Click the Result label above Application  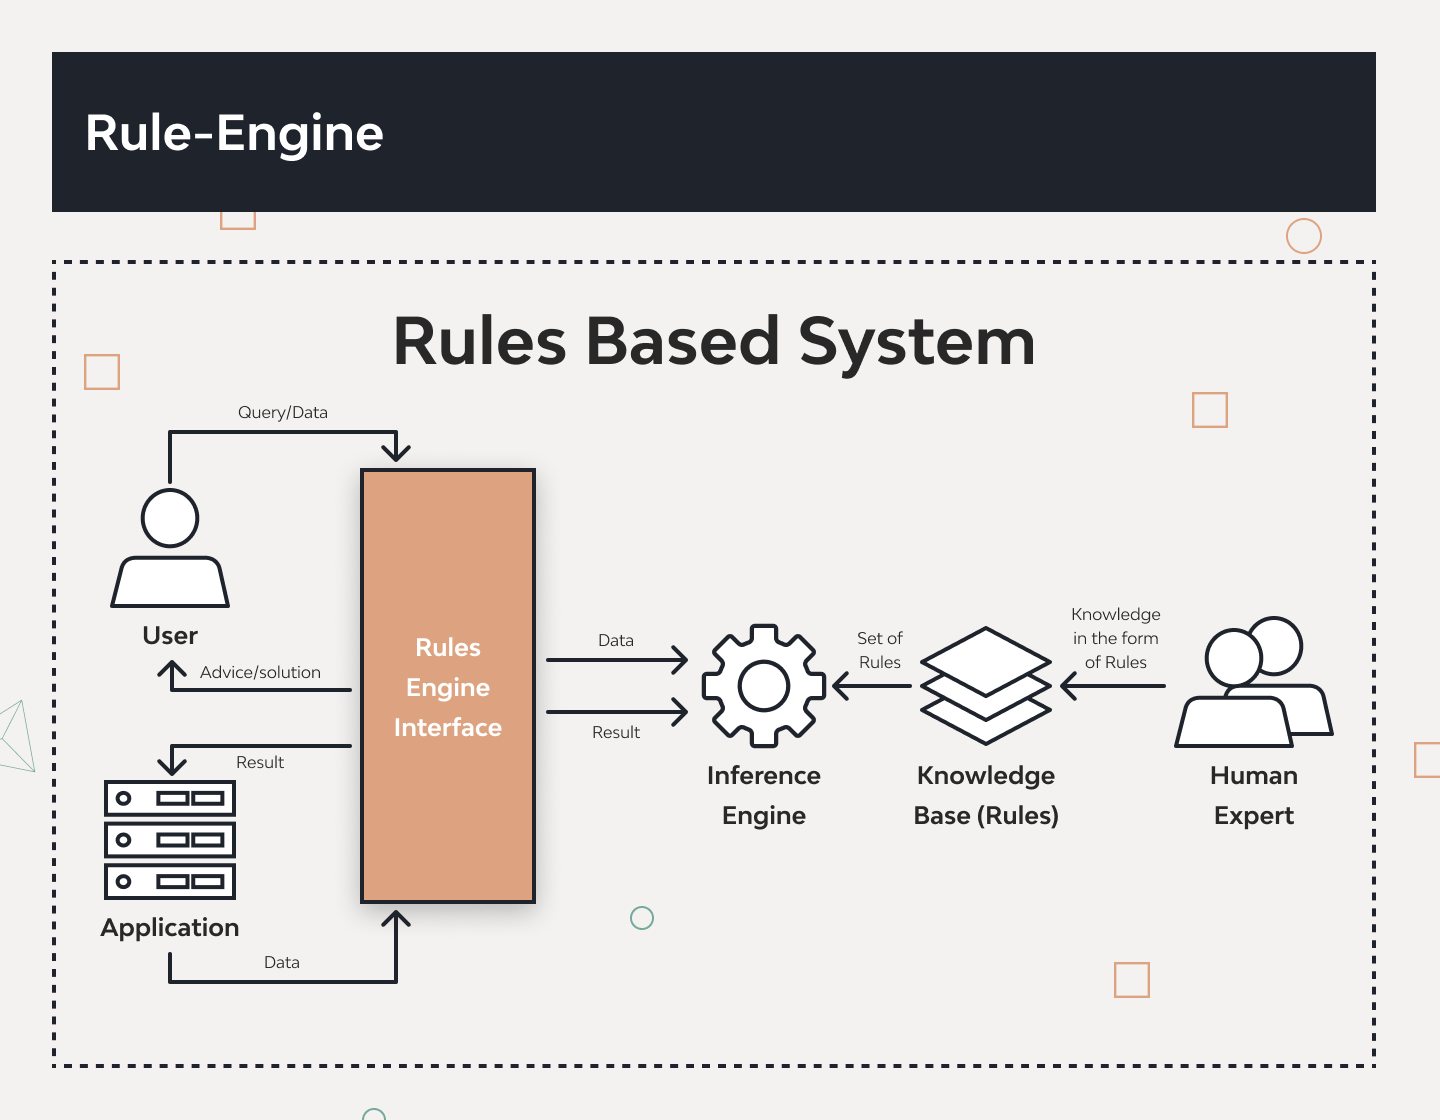point(260,762)
